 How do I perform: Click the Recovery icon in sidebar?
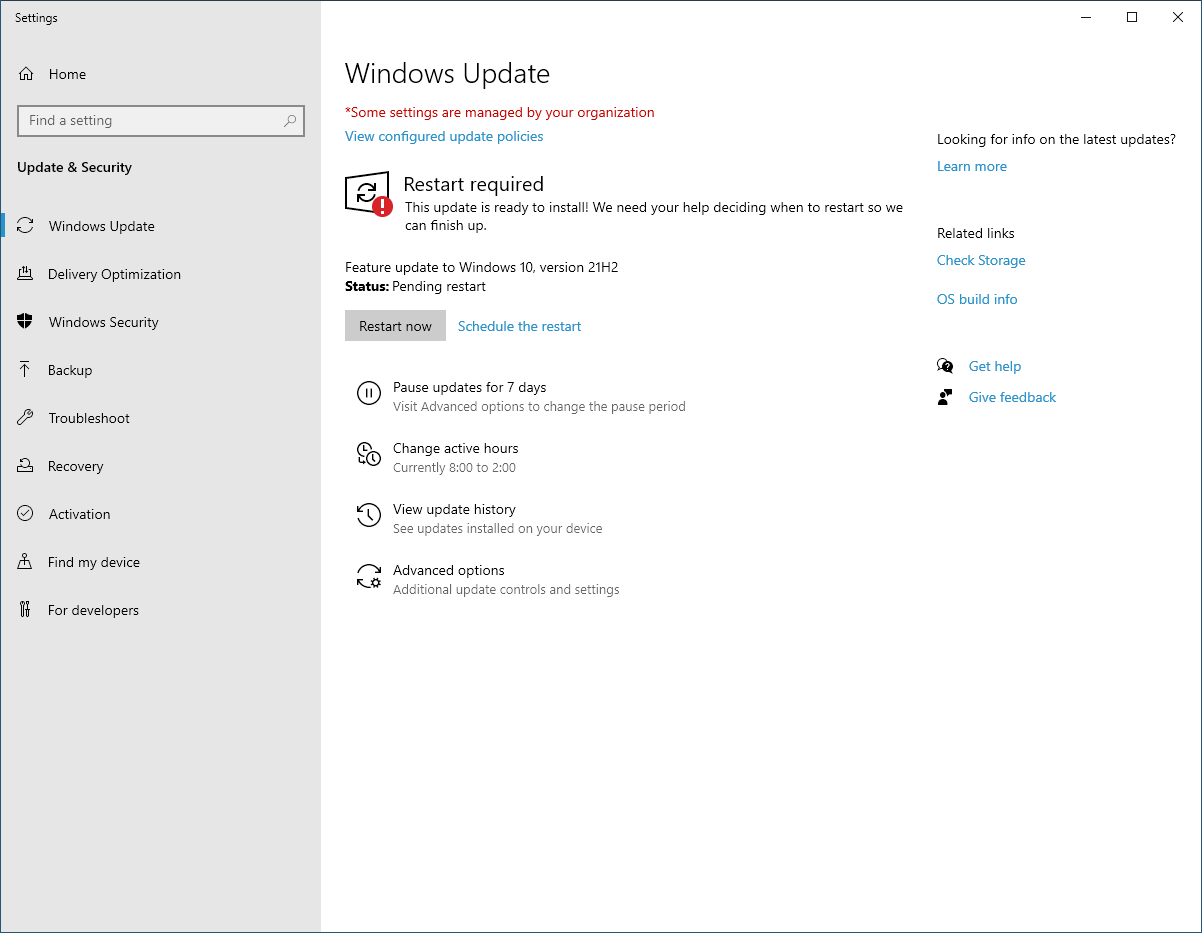point(26,466)
